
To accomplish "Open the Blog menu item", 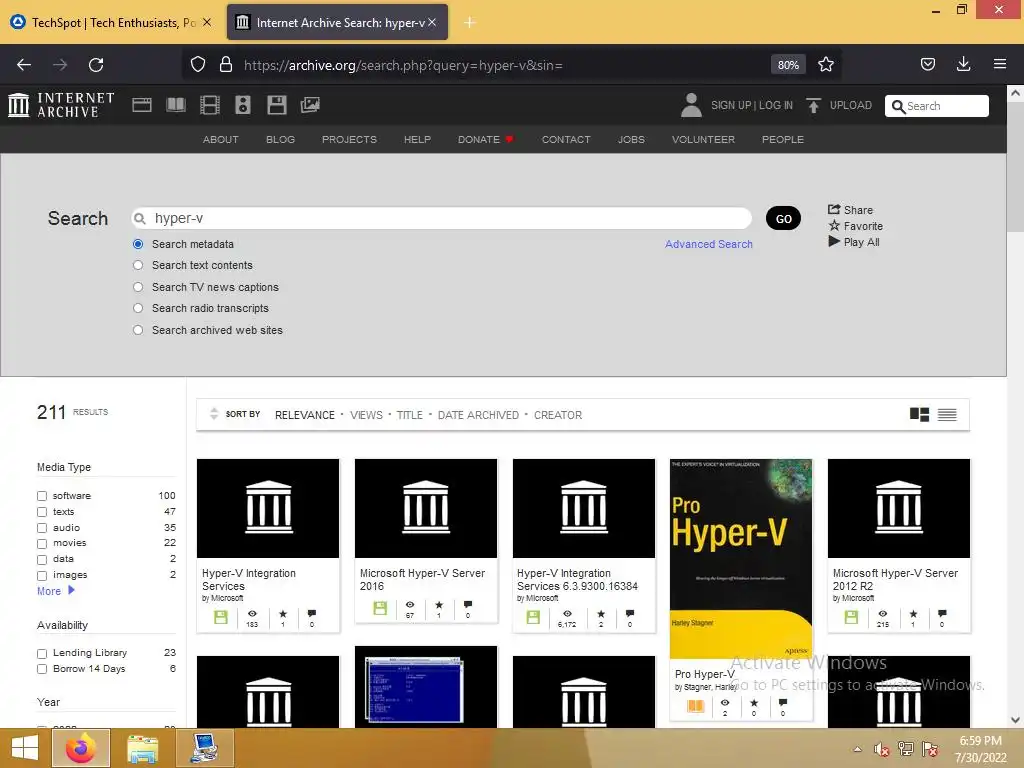I will pyautogui.click(x=280, y=139).
